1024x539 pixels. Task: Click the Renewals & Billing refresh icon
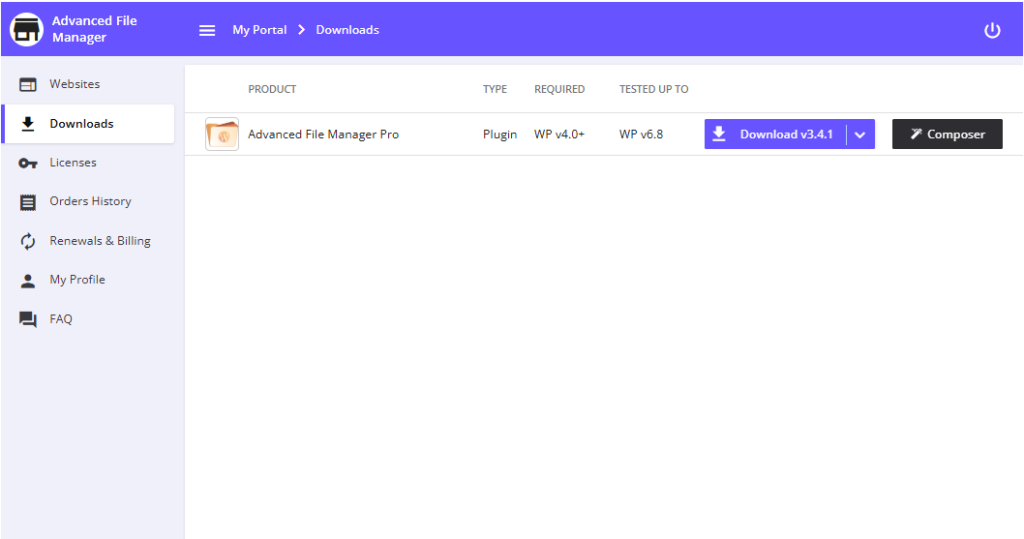tap(27, 241)
